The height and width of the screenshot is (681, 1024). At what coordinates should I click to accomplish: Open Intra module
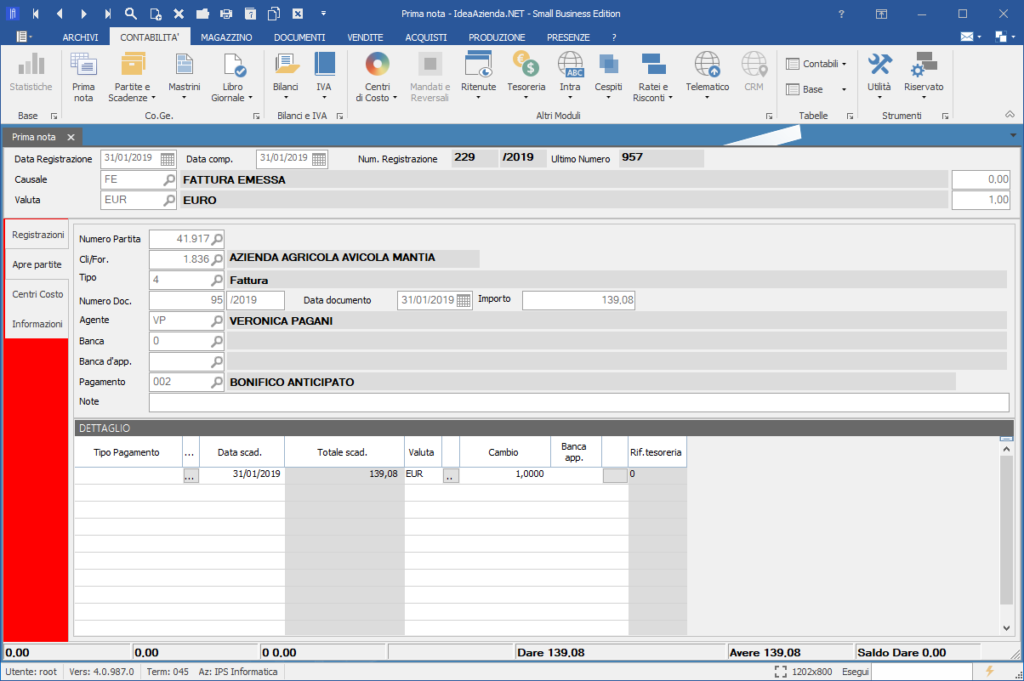tap(570, 76)
